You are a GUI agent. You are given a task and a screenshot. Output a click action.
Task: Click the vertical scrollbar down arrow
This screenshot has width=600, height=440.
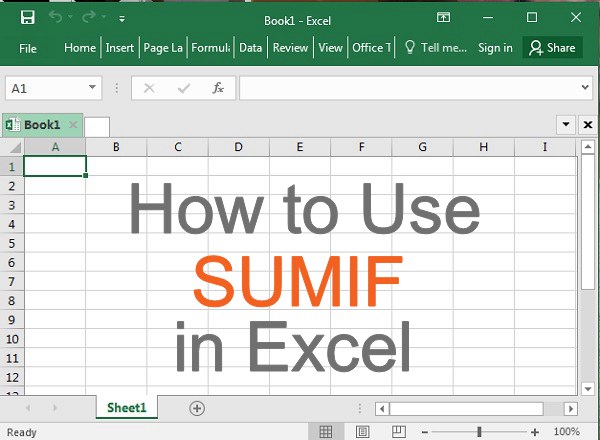tap(588, 389)
